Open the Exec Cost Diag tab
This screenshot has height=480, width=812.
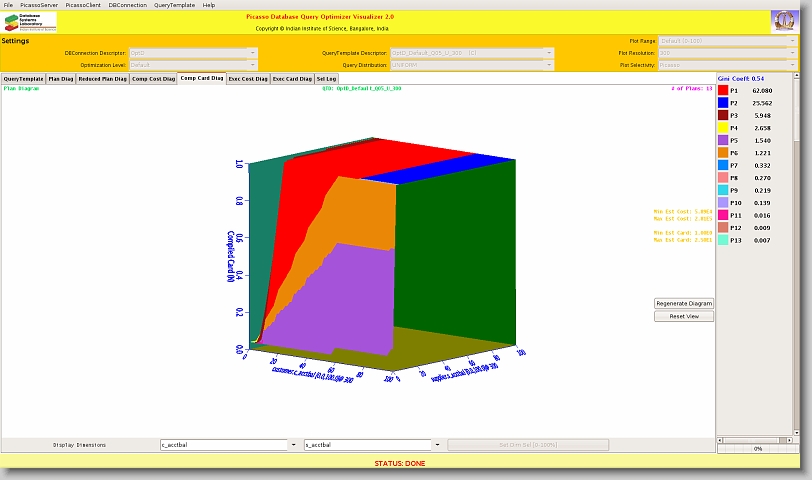click(x=247, y=78)
